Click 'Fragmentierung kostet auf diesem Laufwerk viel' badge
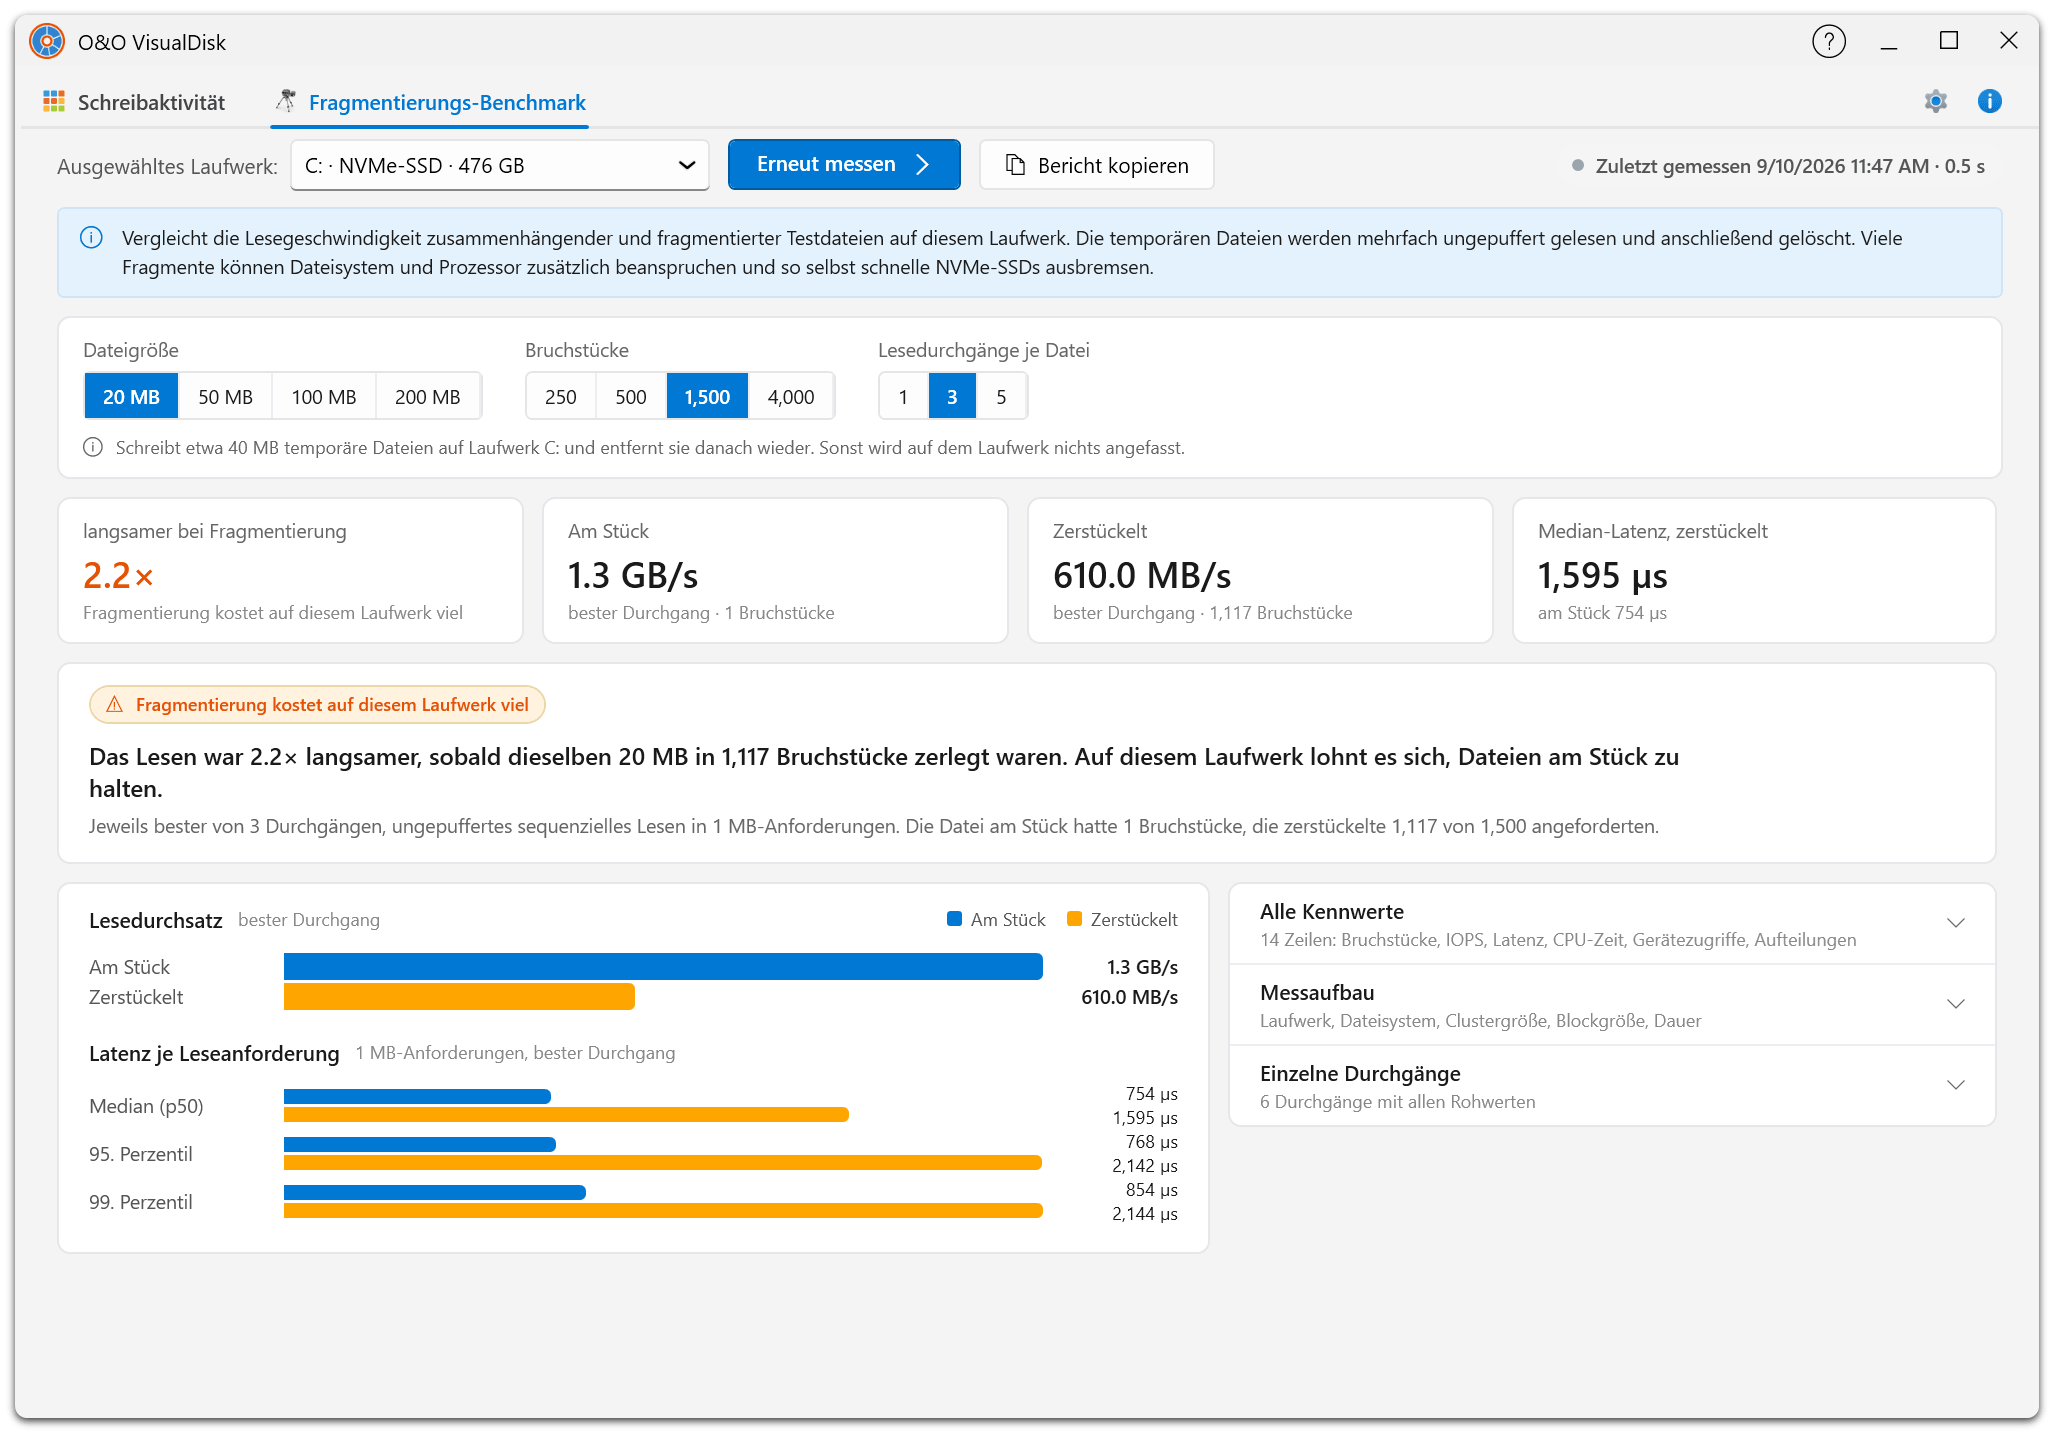The image size is (2054, 1433). 317,705
